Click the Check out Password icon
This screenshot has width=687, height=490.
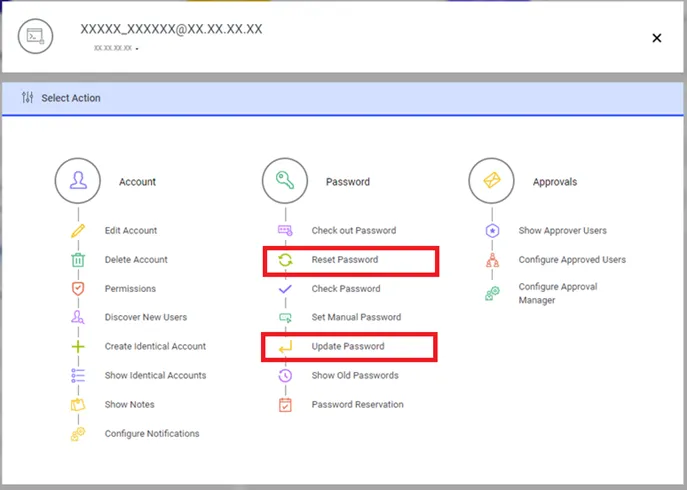(x=285, y=231)
